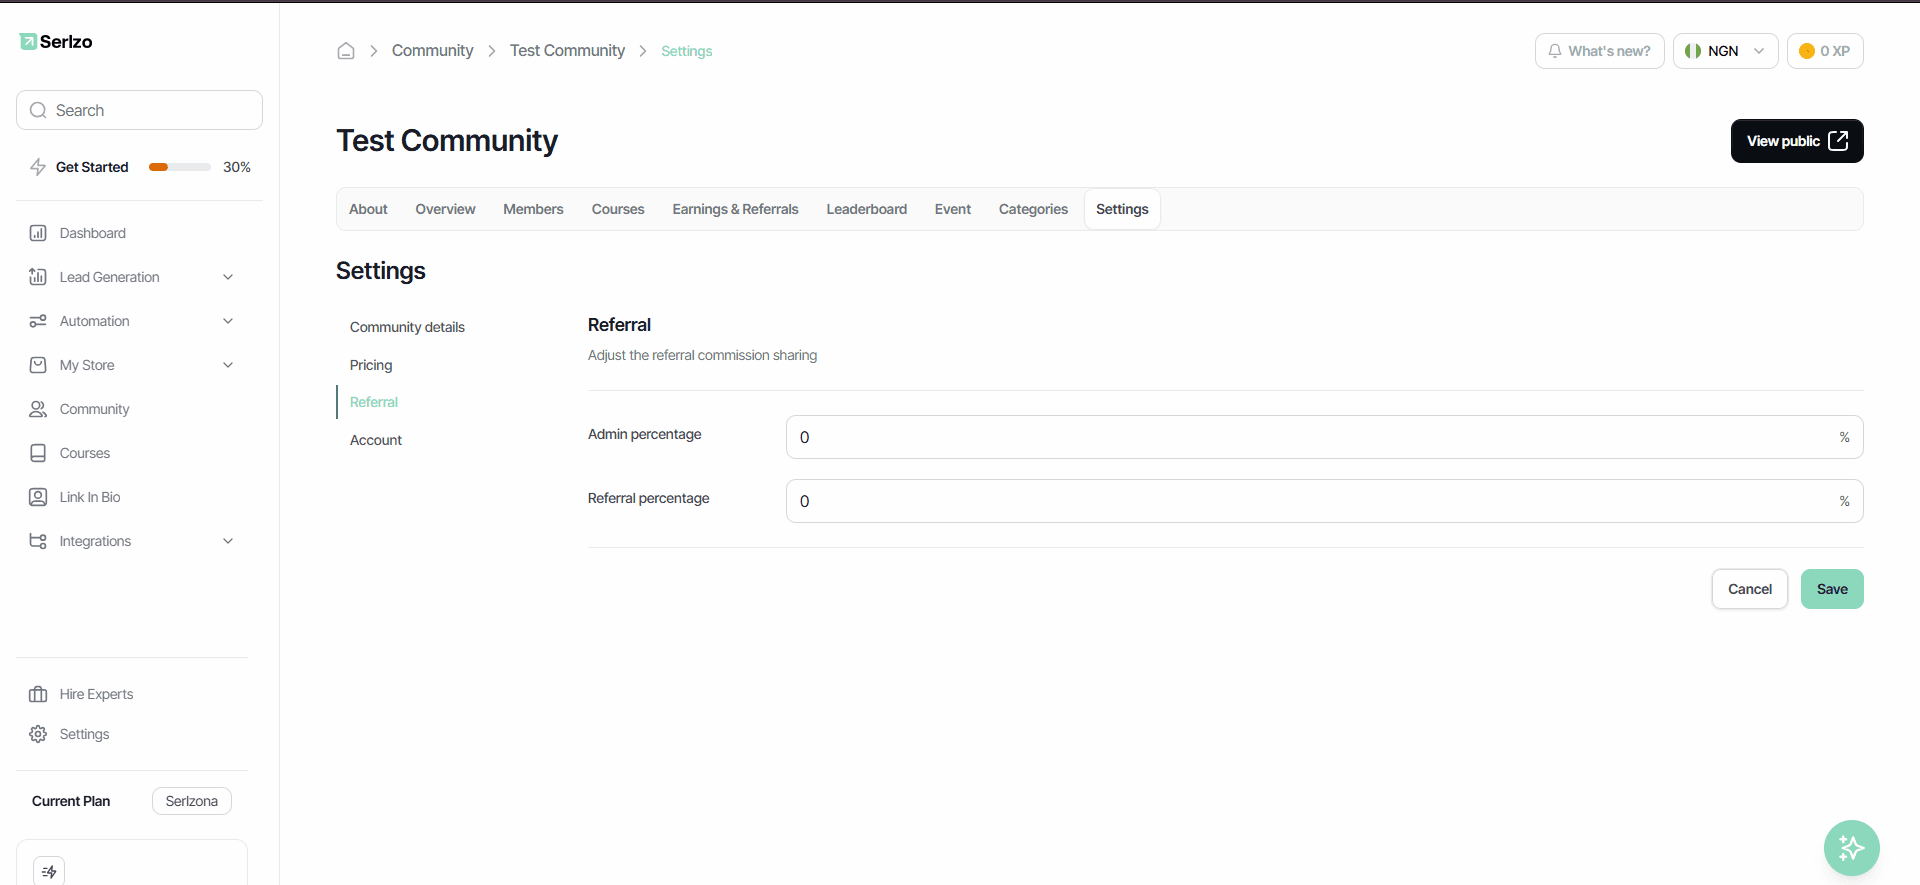Expand the My Store menu chevron
This screenshot has height=885, width=1920.
(x=228, y=365)
